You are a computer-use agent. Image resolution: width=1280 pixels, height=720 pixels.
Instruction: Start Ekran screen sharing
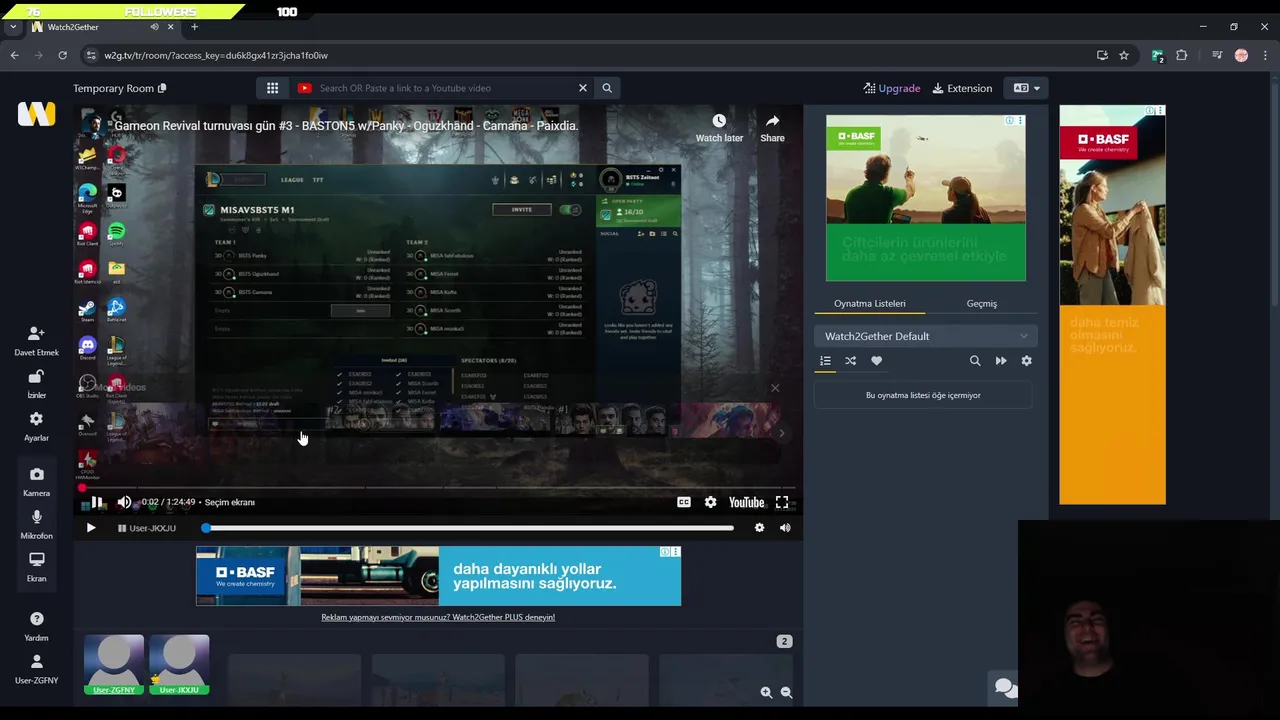click(x=36, y=566)
